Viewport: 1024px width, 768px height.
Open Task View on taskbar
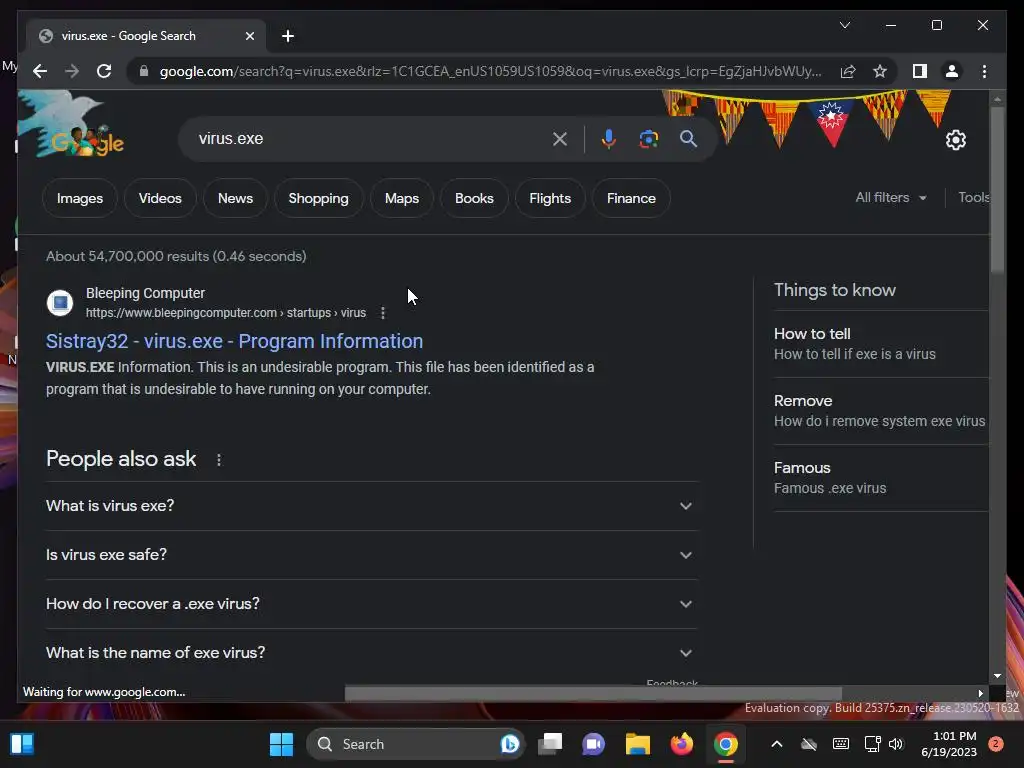pos(550,744)
